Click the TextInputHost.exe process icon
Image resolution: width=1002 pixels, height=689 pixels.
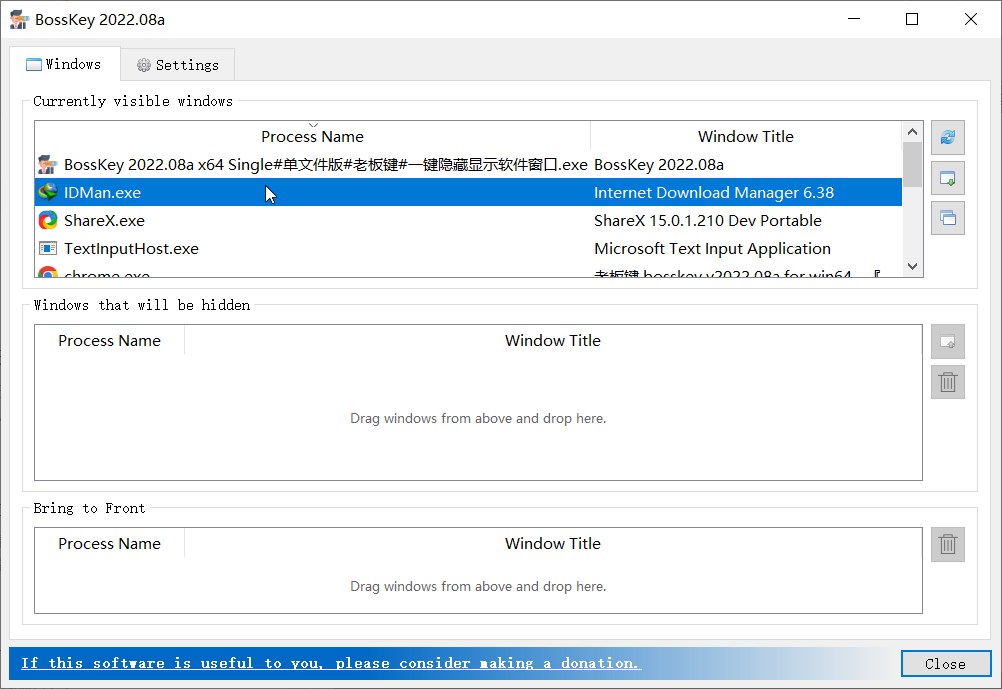[x=47, y=249]
